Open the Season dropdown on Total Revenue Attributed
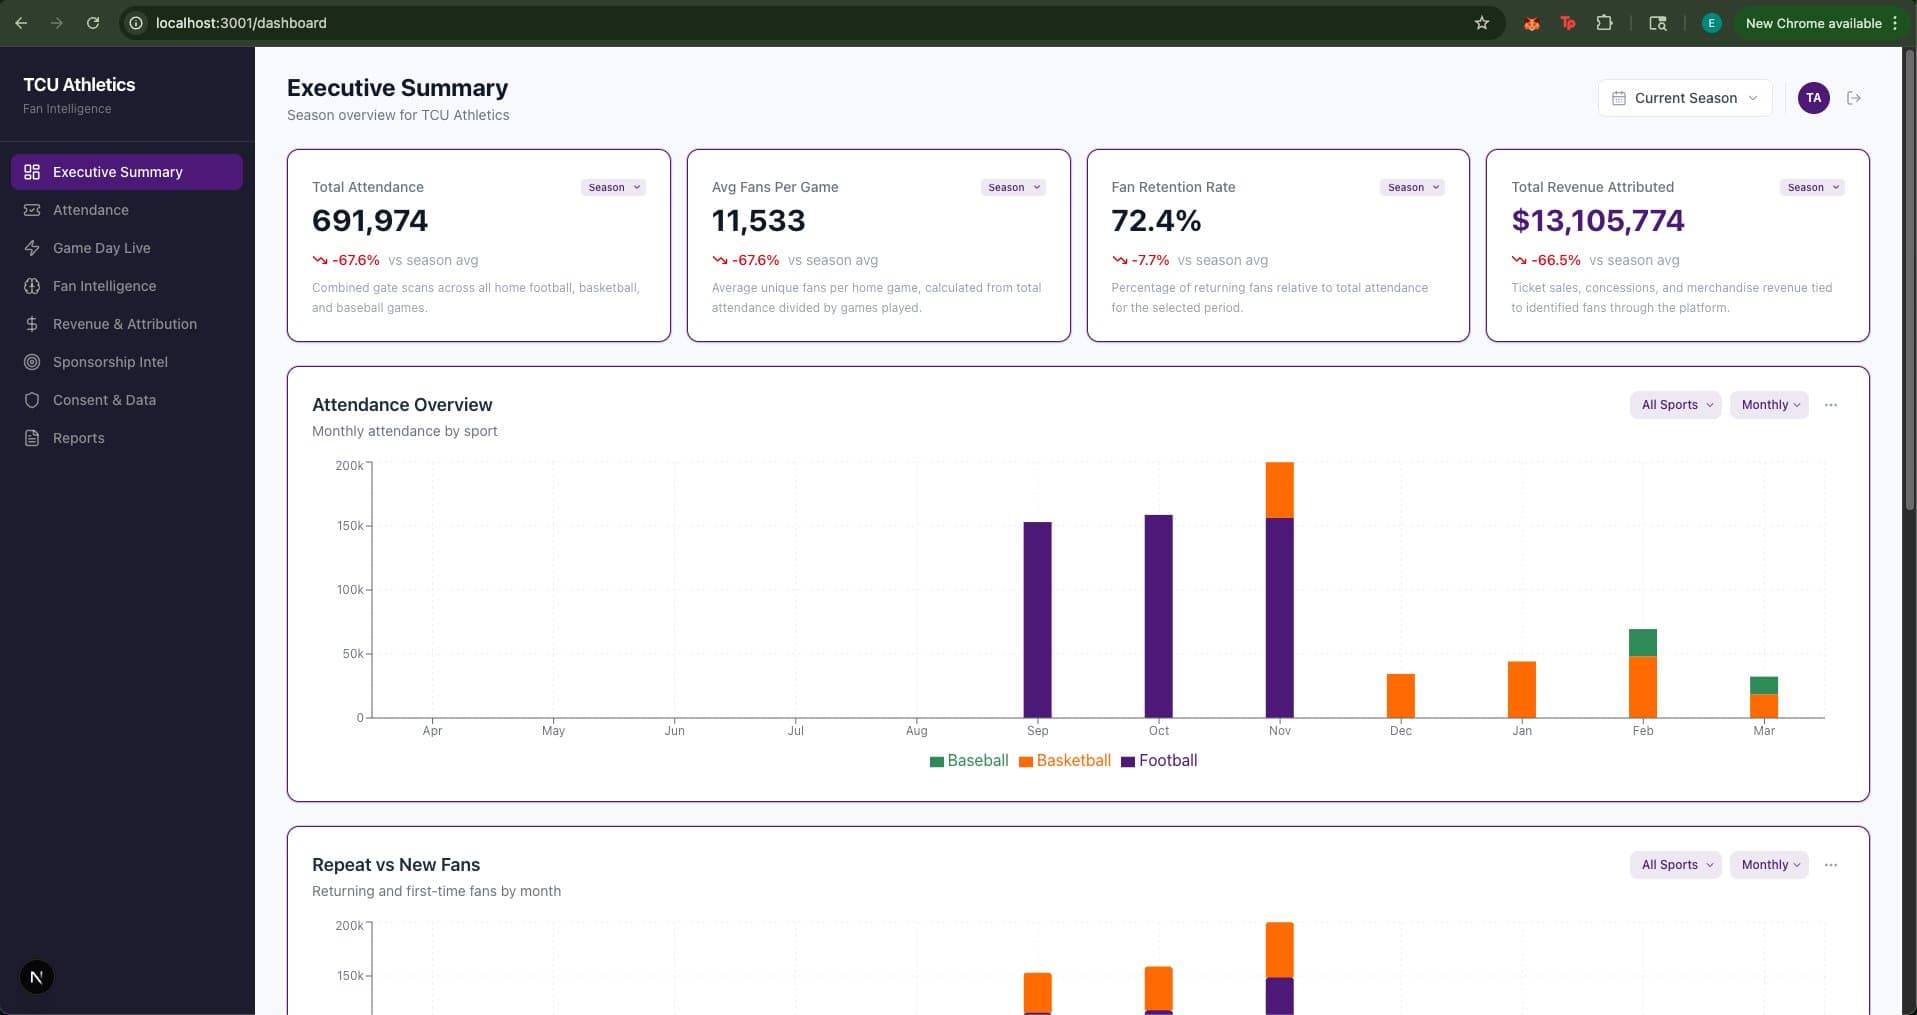The image size is (1917, 1015). pyautogui.click(x=1813, y=187)
